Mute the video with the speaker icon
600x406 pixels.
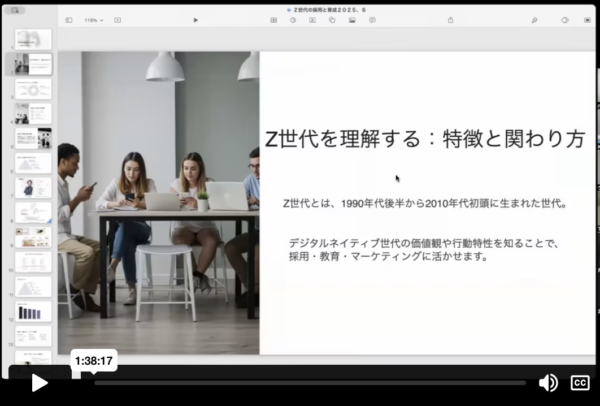[548, 382]
